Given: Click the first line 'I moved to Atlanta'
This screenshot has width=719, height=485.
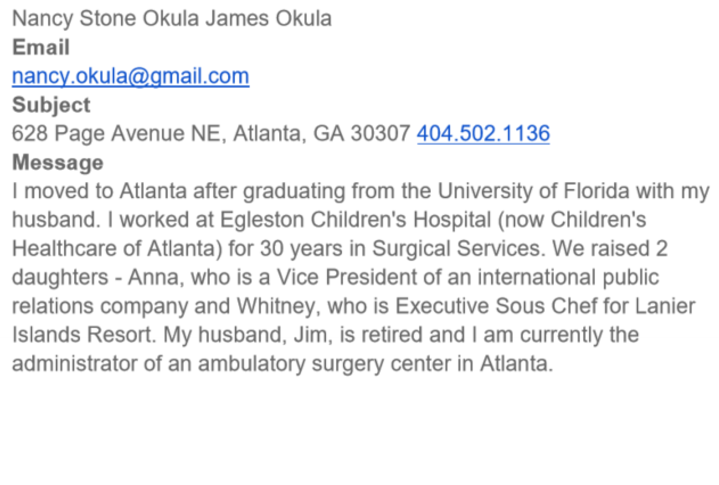Looking at the screenshot, I should [x=99, y=191].
